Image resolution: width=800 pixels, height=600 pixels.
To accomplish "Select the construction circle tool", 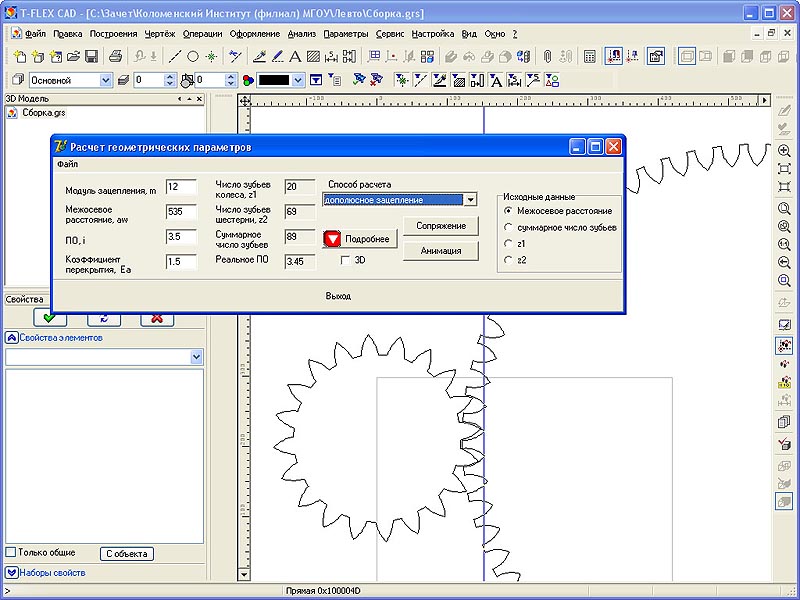I will (x=192, y=56).
